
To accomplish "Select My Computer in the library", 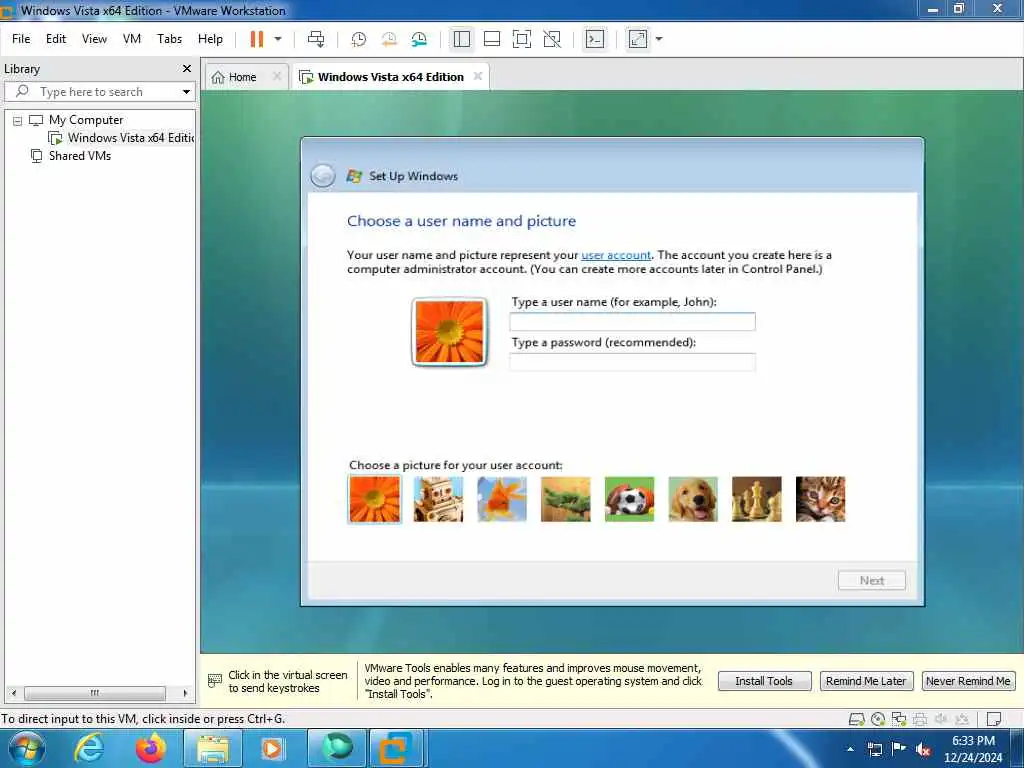I will [86, 120].
